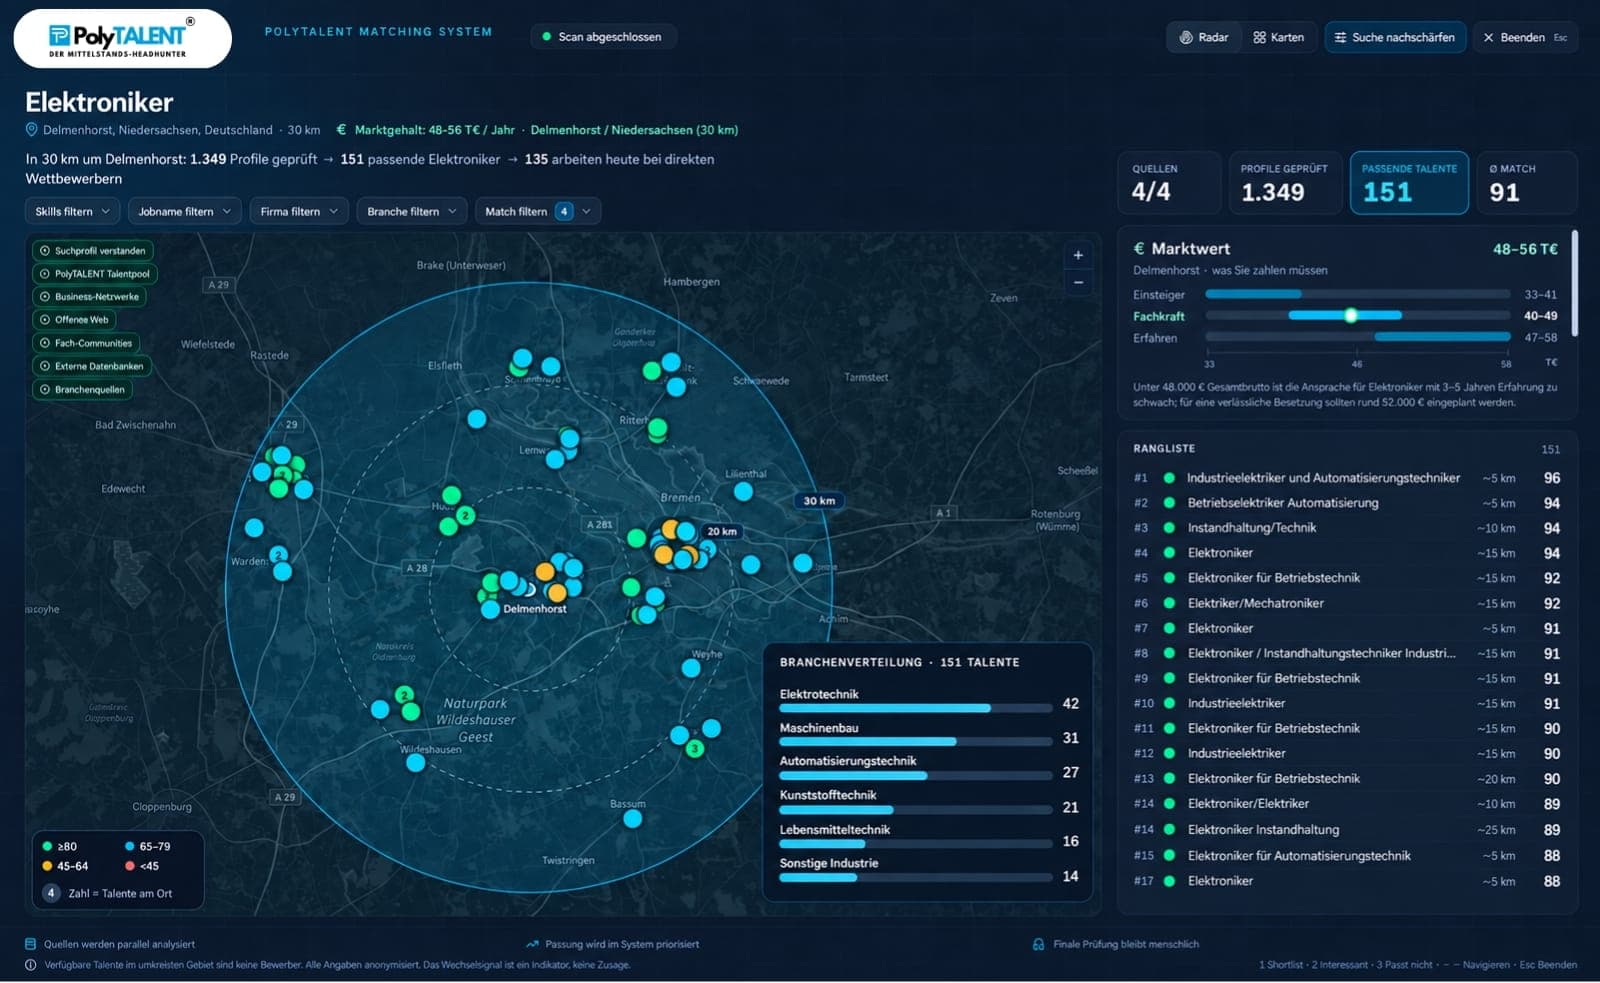Click the green cluster marker numbered 3

(695, 748)
